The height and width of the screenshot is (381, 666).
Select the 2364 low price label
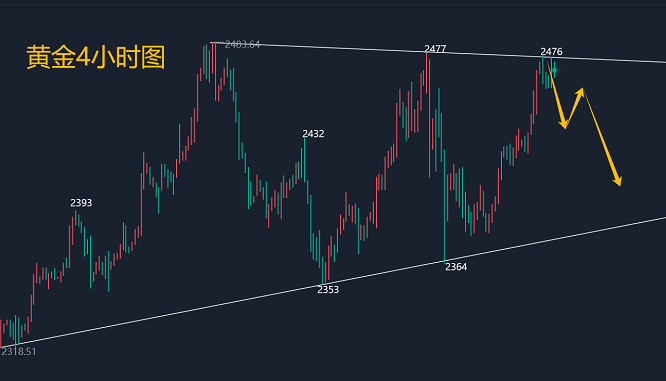[456, 267]
